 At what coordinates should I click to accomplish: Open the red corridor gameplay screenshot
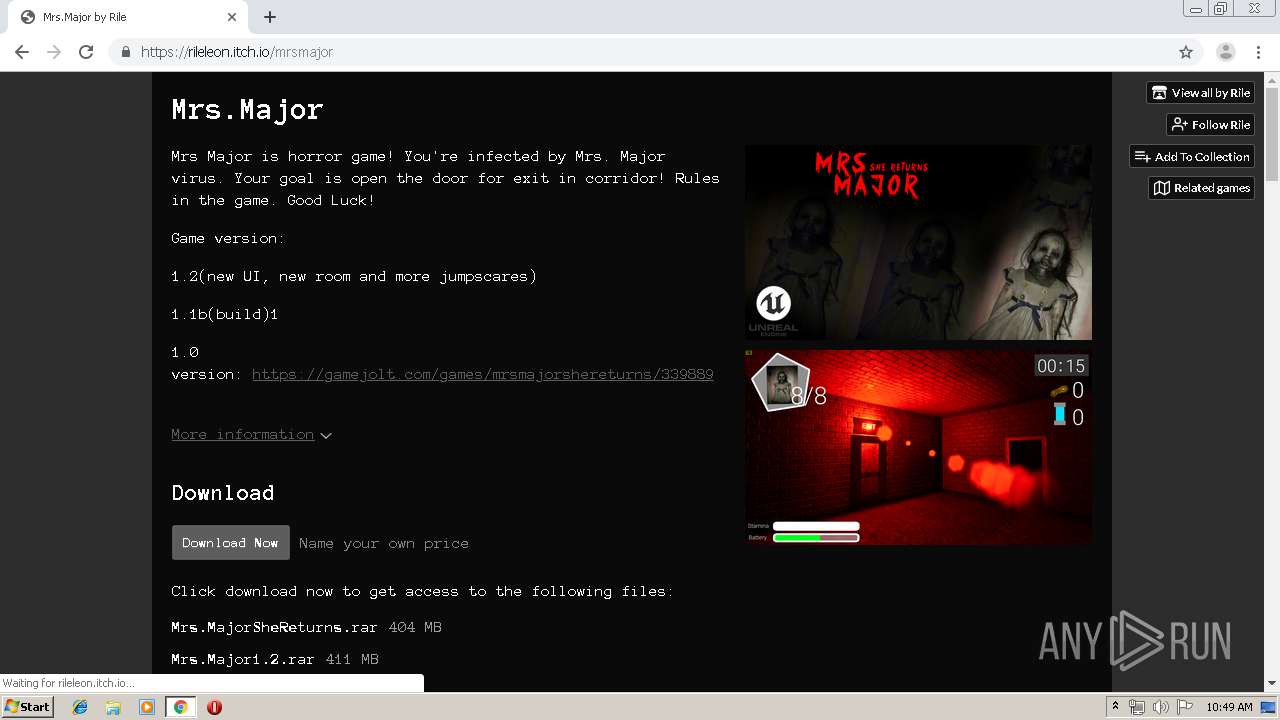(918, 447)
